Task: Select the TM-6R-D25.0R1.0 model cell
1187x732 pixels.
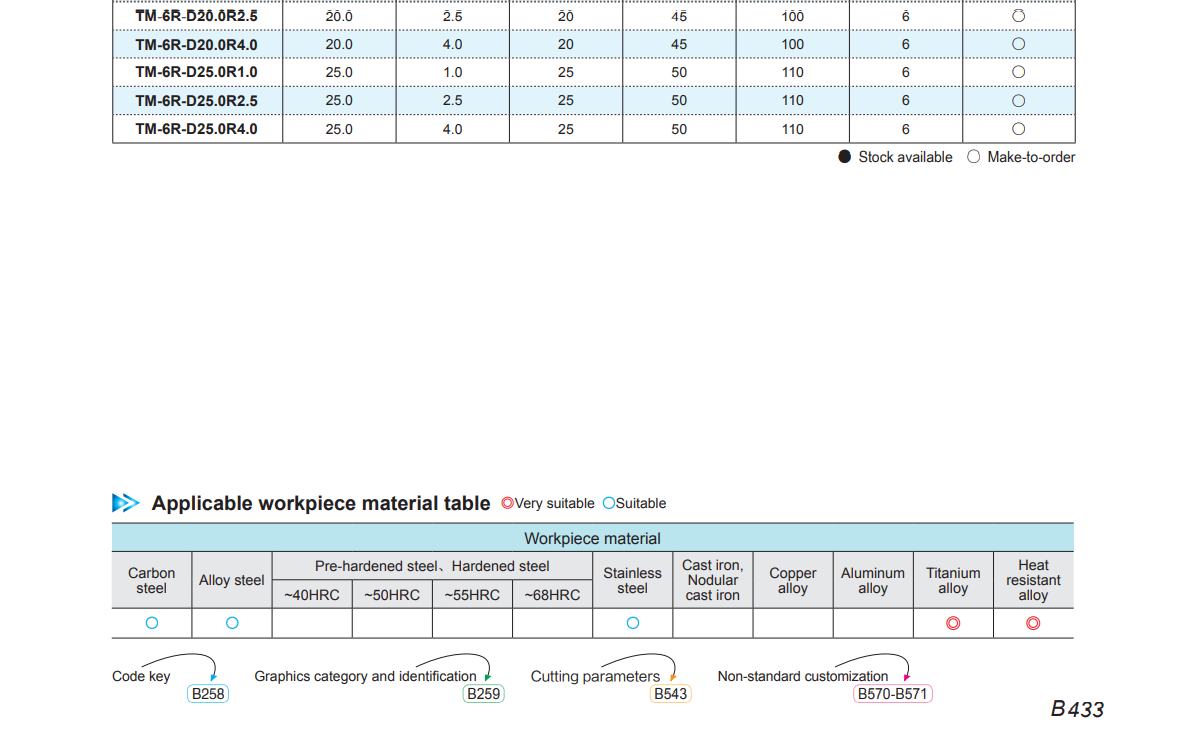Action: (x=197, y=72)
